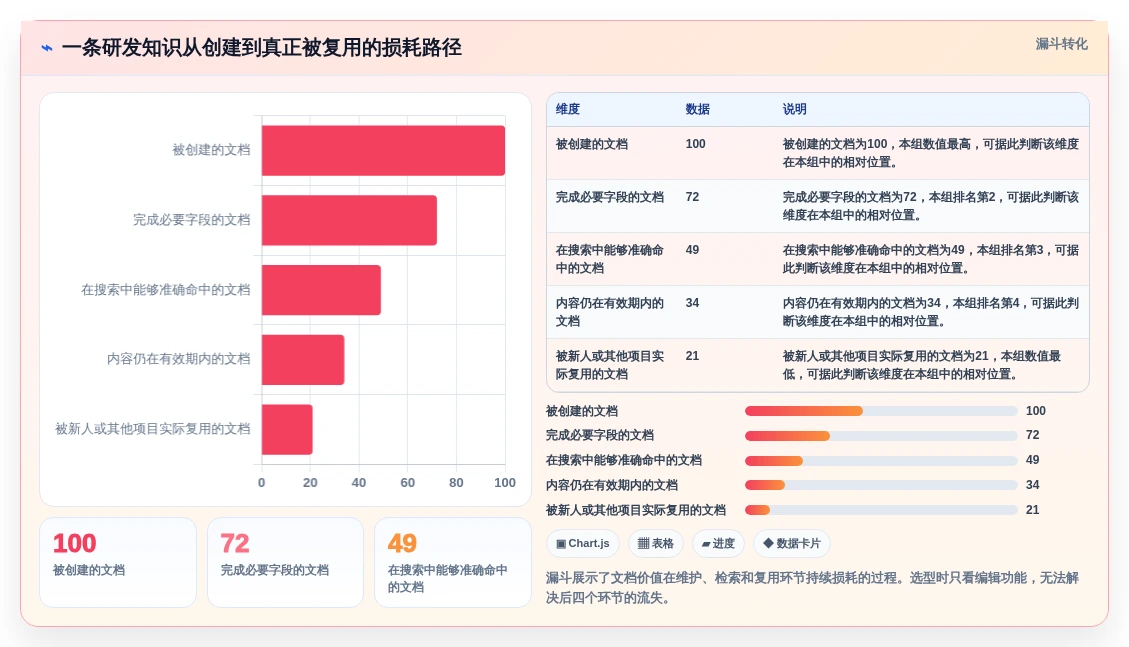Click the 维度 column header
This screenshot has height=647, width=1129.
567,109
